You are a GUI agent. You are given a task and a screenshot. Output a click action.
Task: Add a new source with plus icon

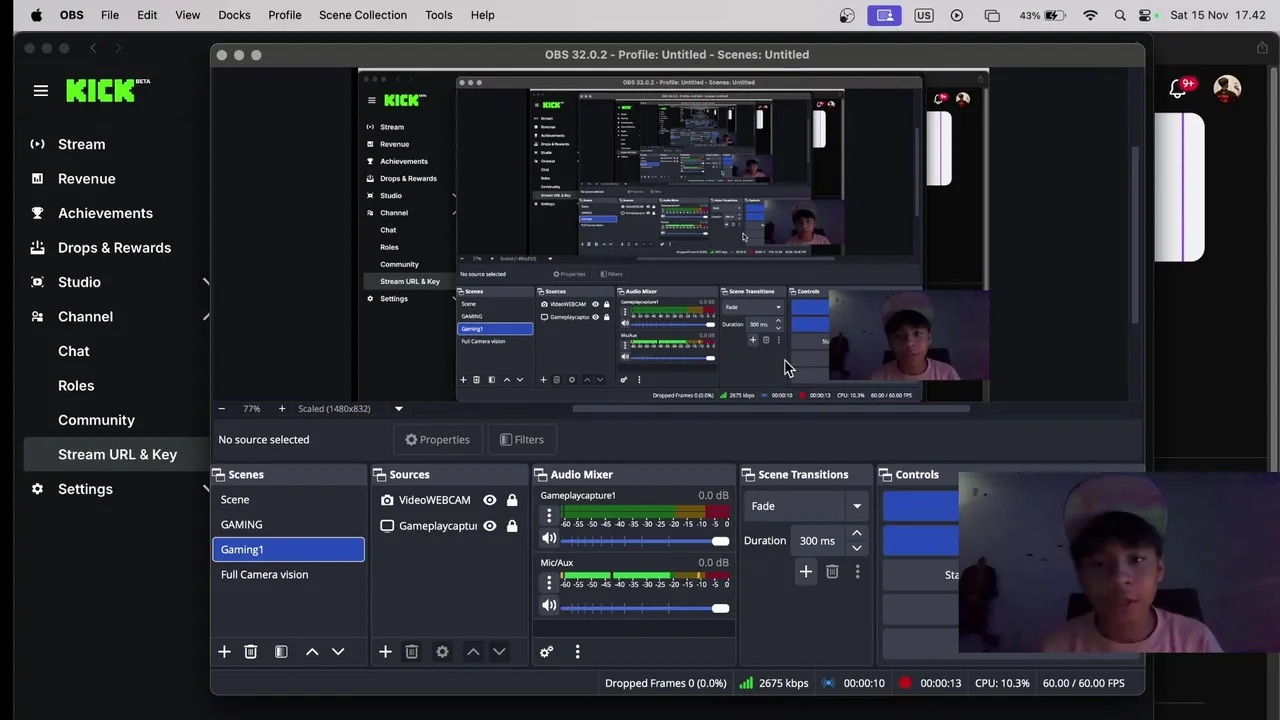click(x=385, y=652)
